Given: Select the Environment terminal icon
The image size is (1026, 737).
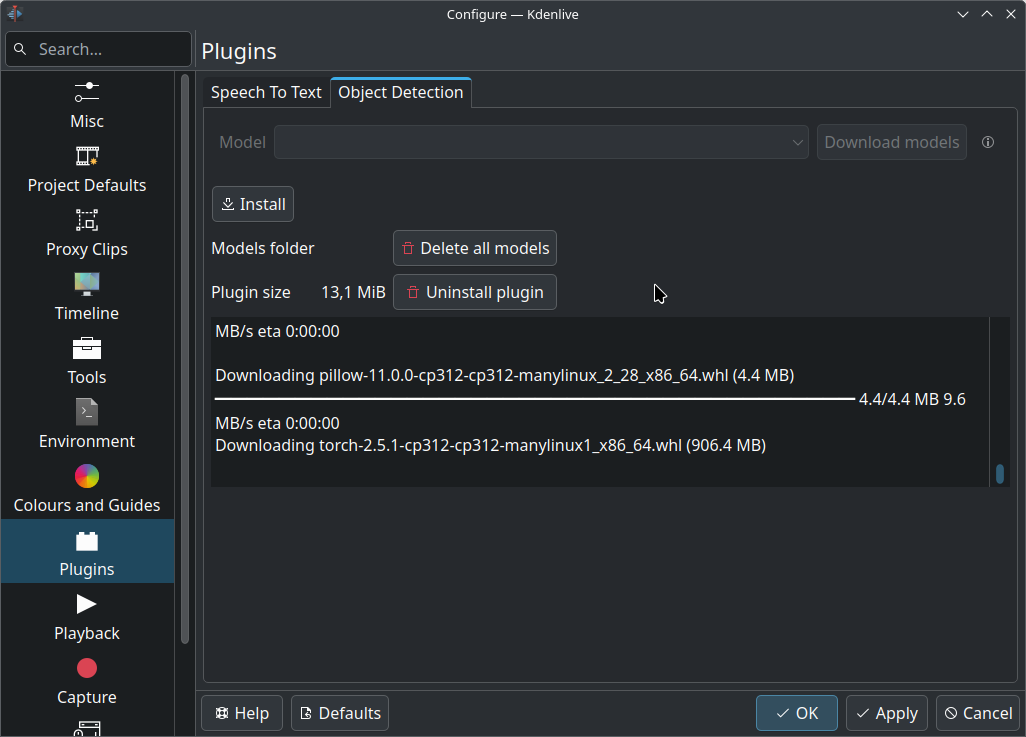Looking at the screenshot, I should [87, 412].
